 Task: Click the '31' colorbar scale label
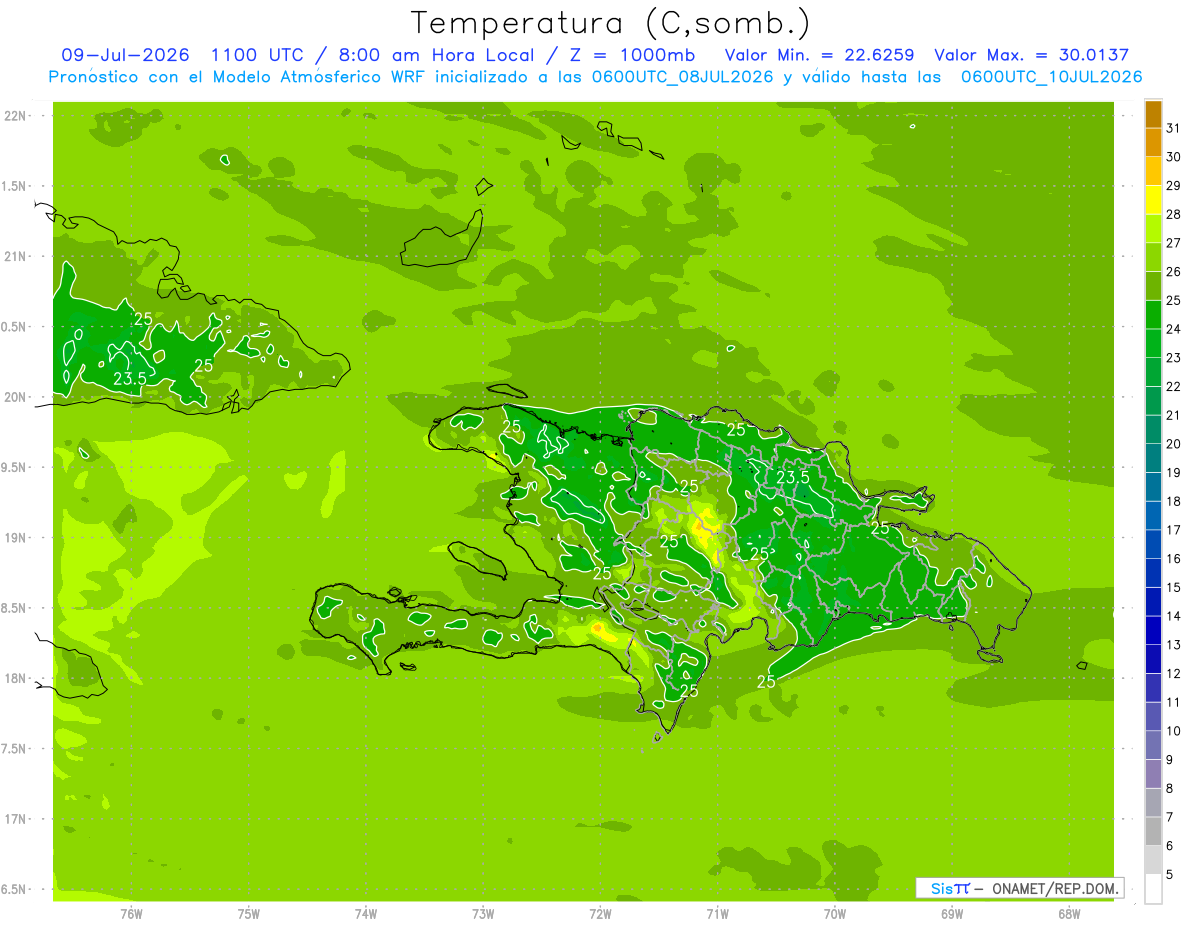pos(1174,128)
